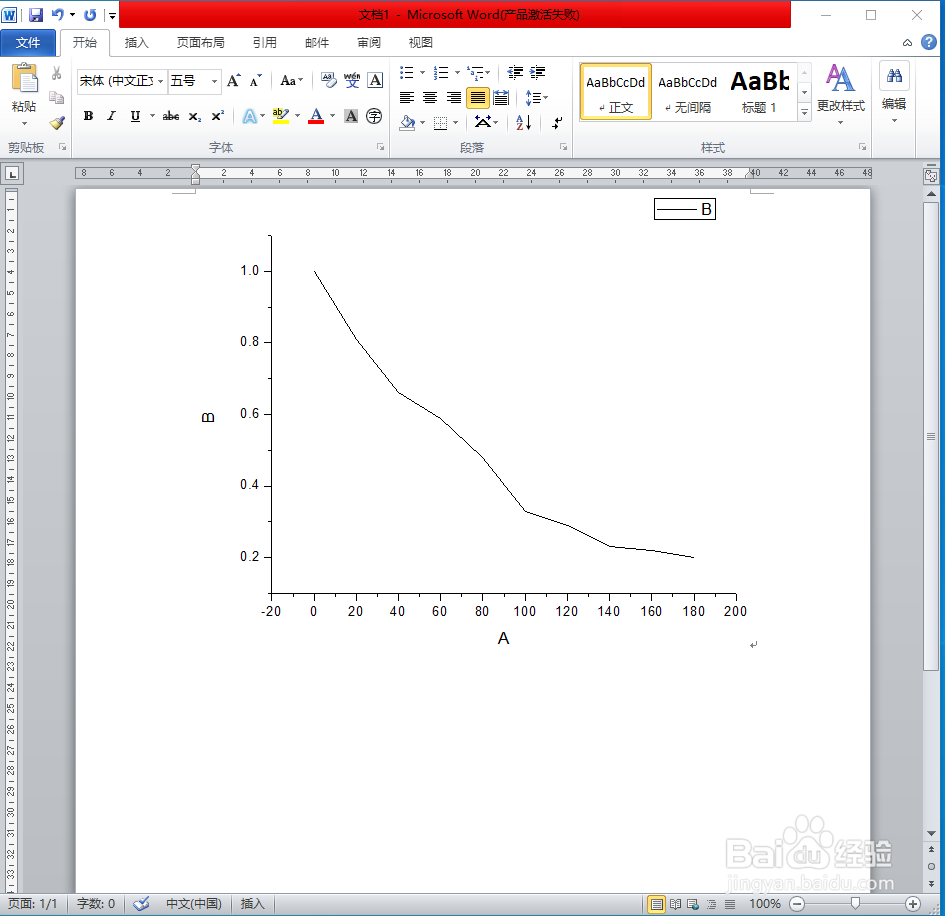Click the Distributed alignment icon
Image resolution: width=945 pixels, height=916 pixels.
tap(501, 98)
